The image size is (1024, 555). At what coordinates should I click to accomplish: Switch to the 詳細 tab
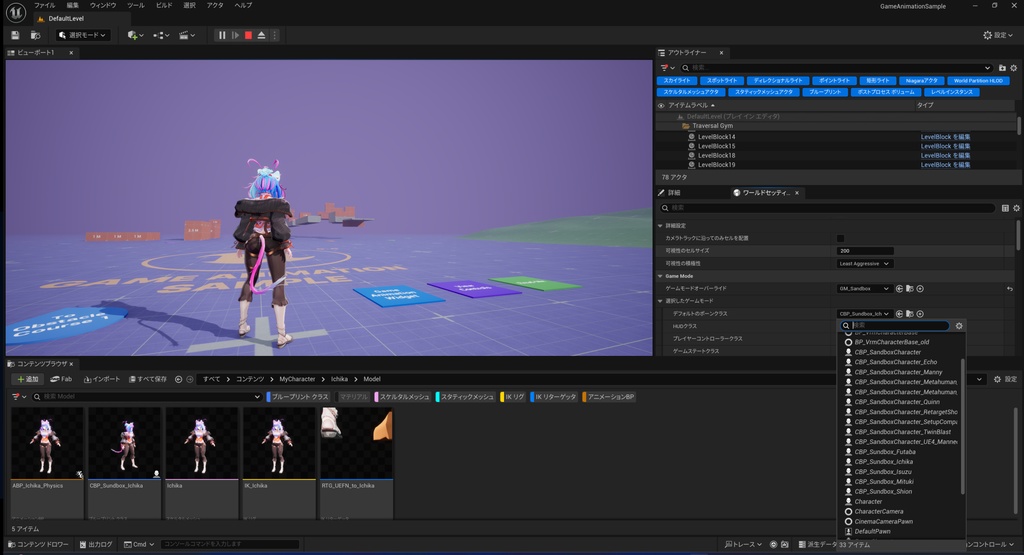(x=669, y=193)
